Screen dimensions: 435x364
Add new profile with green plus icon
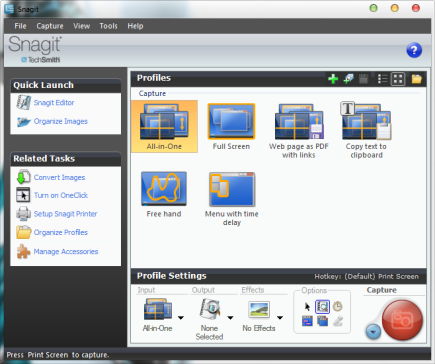333,79
